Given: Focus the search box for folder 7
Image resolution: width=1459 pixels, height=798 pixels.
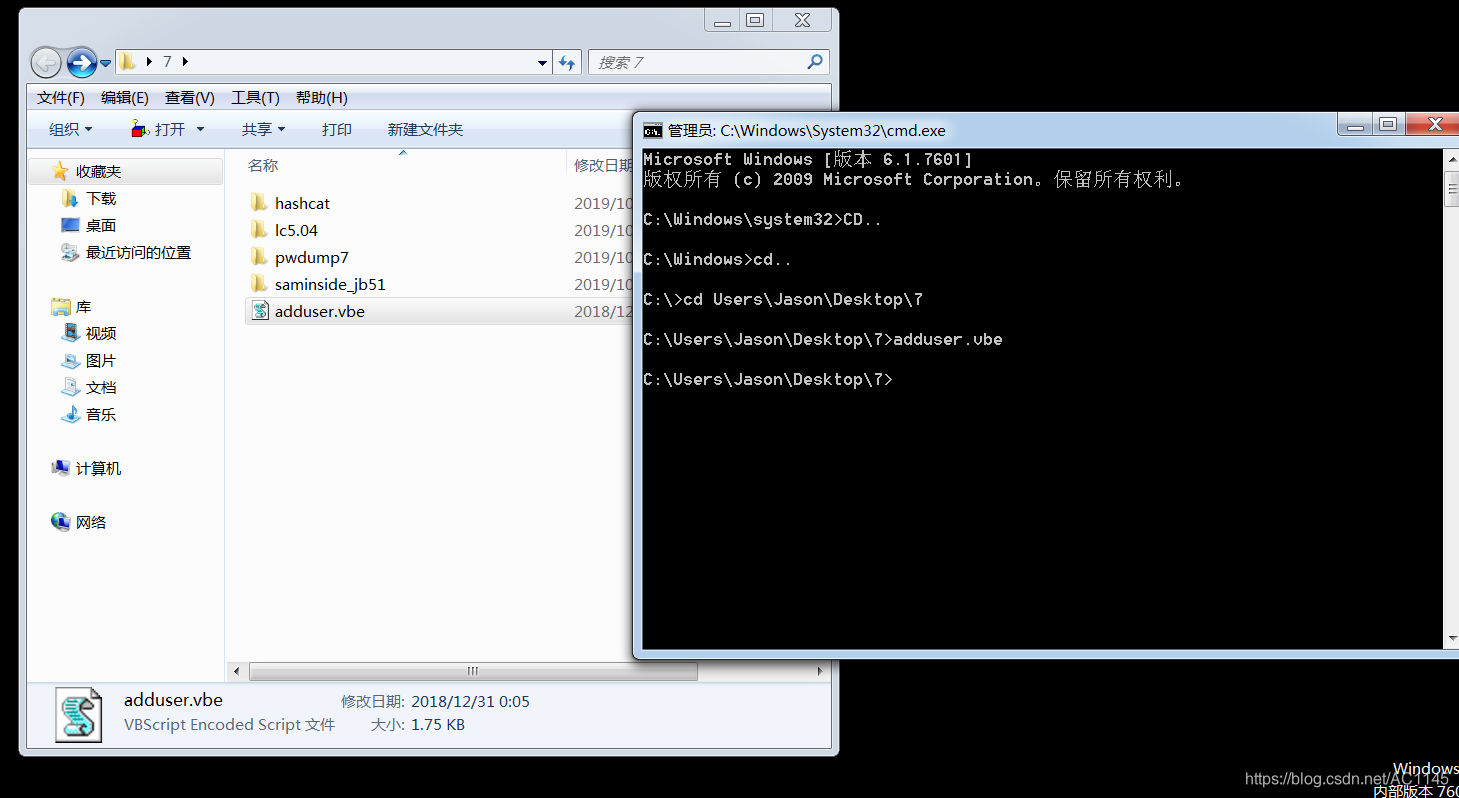Looking at the screenshot, I should 708,62.
